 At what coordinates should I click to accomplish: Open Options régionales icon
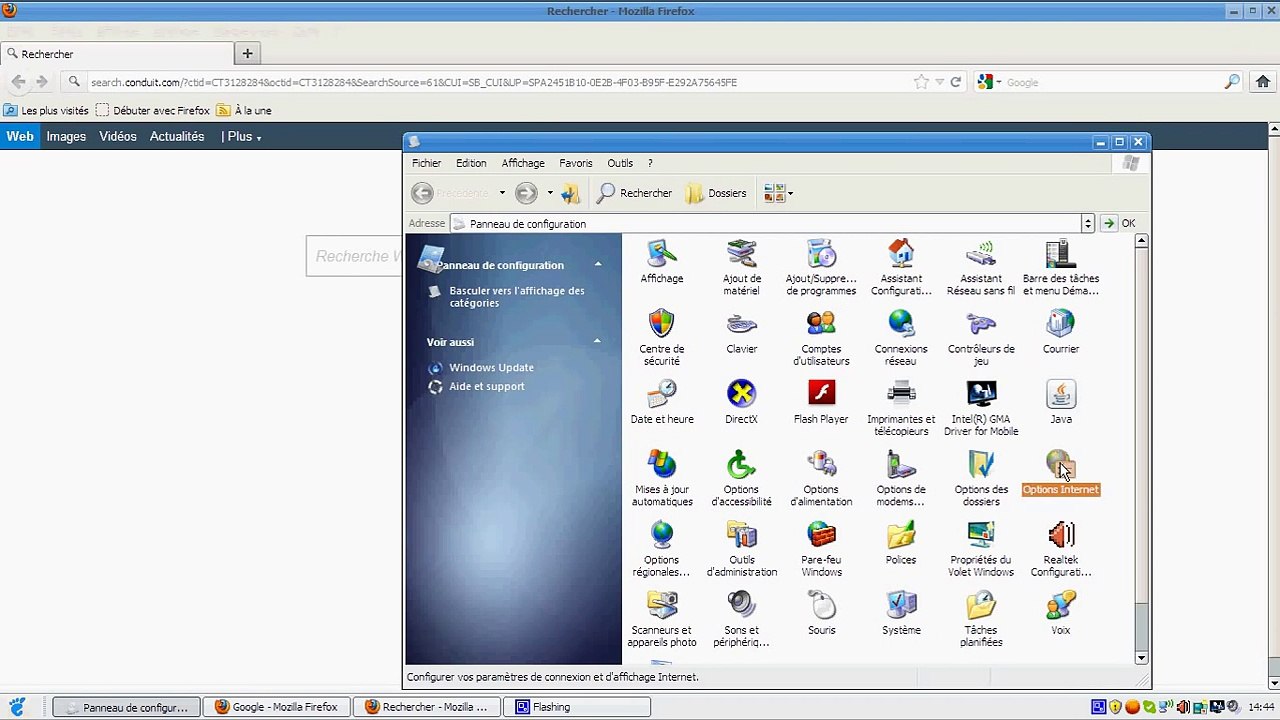click(x=661, y=548)
